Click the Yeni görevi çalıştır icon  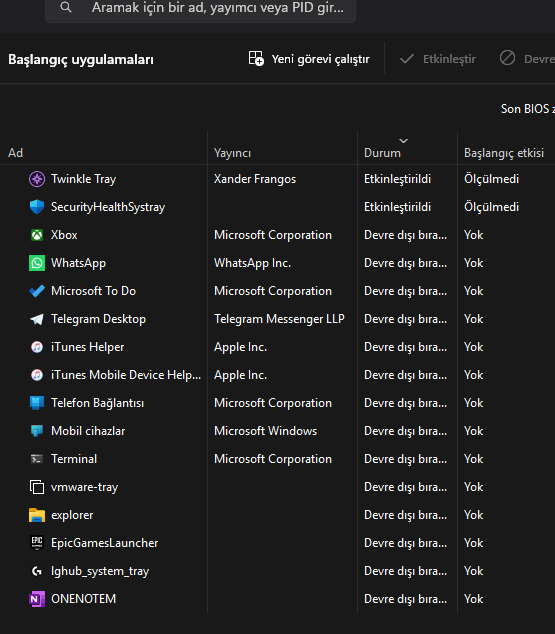pyautogui.click(x=256, y=59)
